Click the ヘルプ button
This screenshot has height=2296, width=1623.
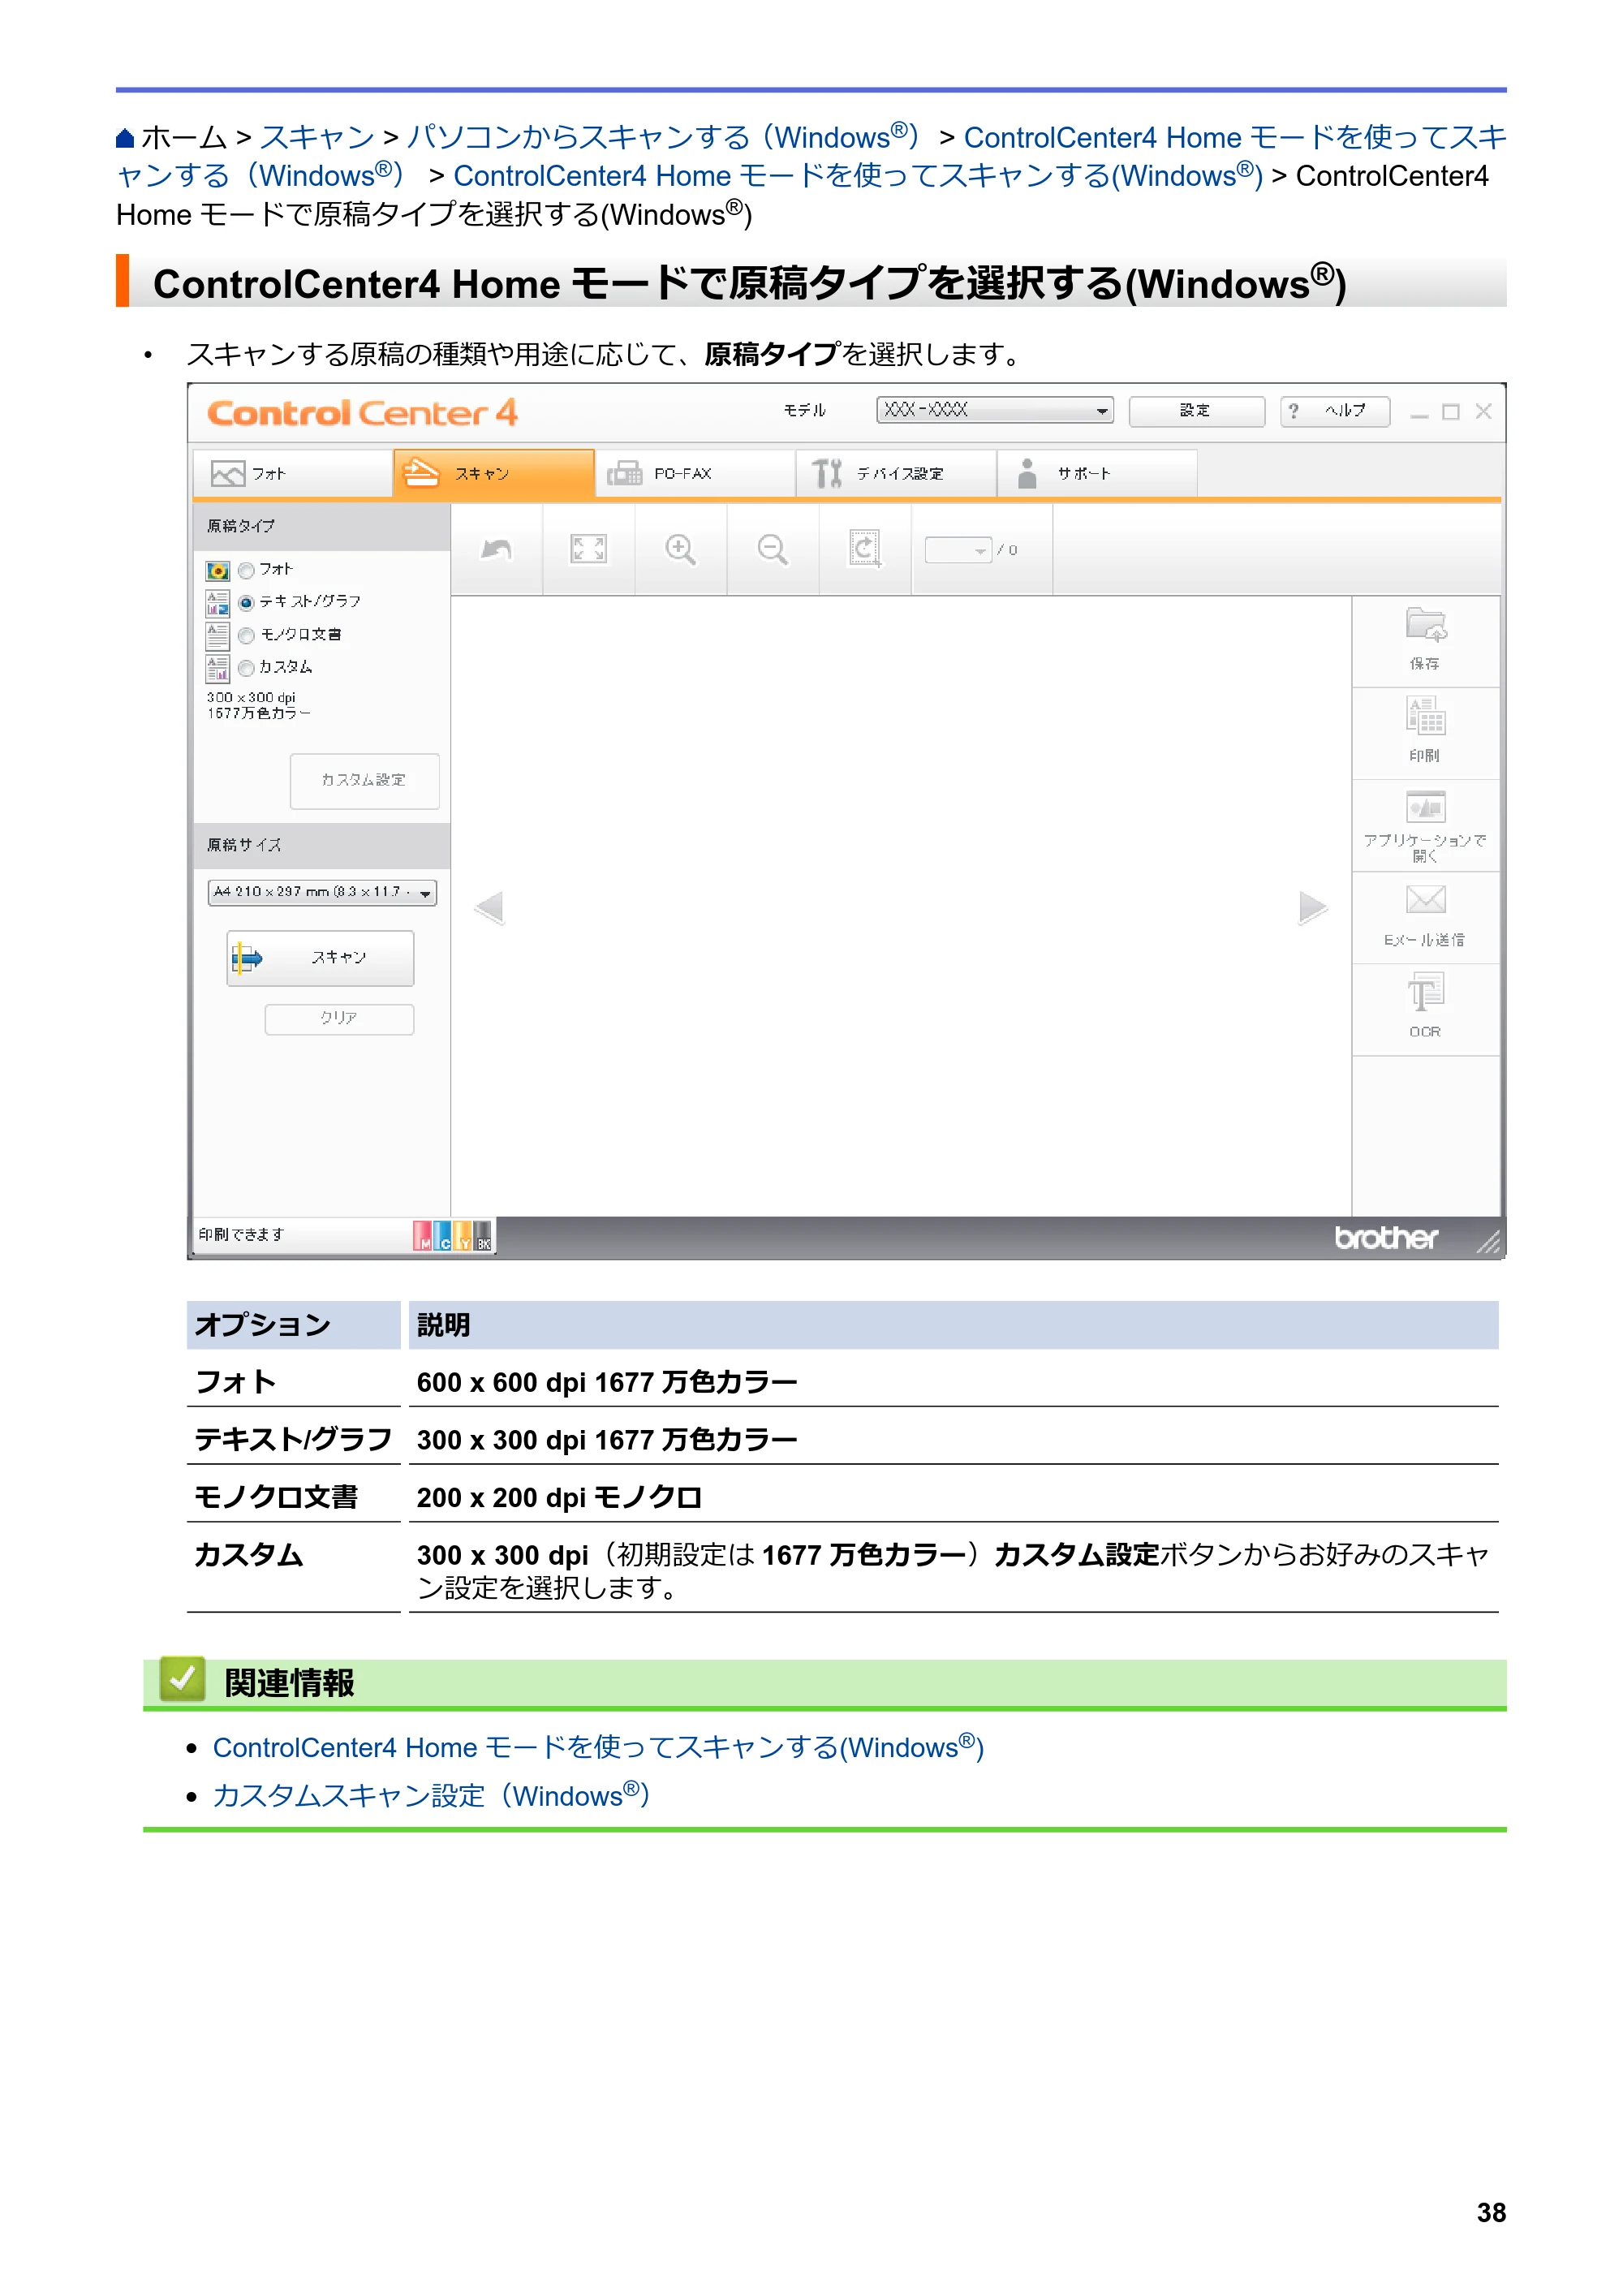pos(1335,411)
